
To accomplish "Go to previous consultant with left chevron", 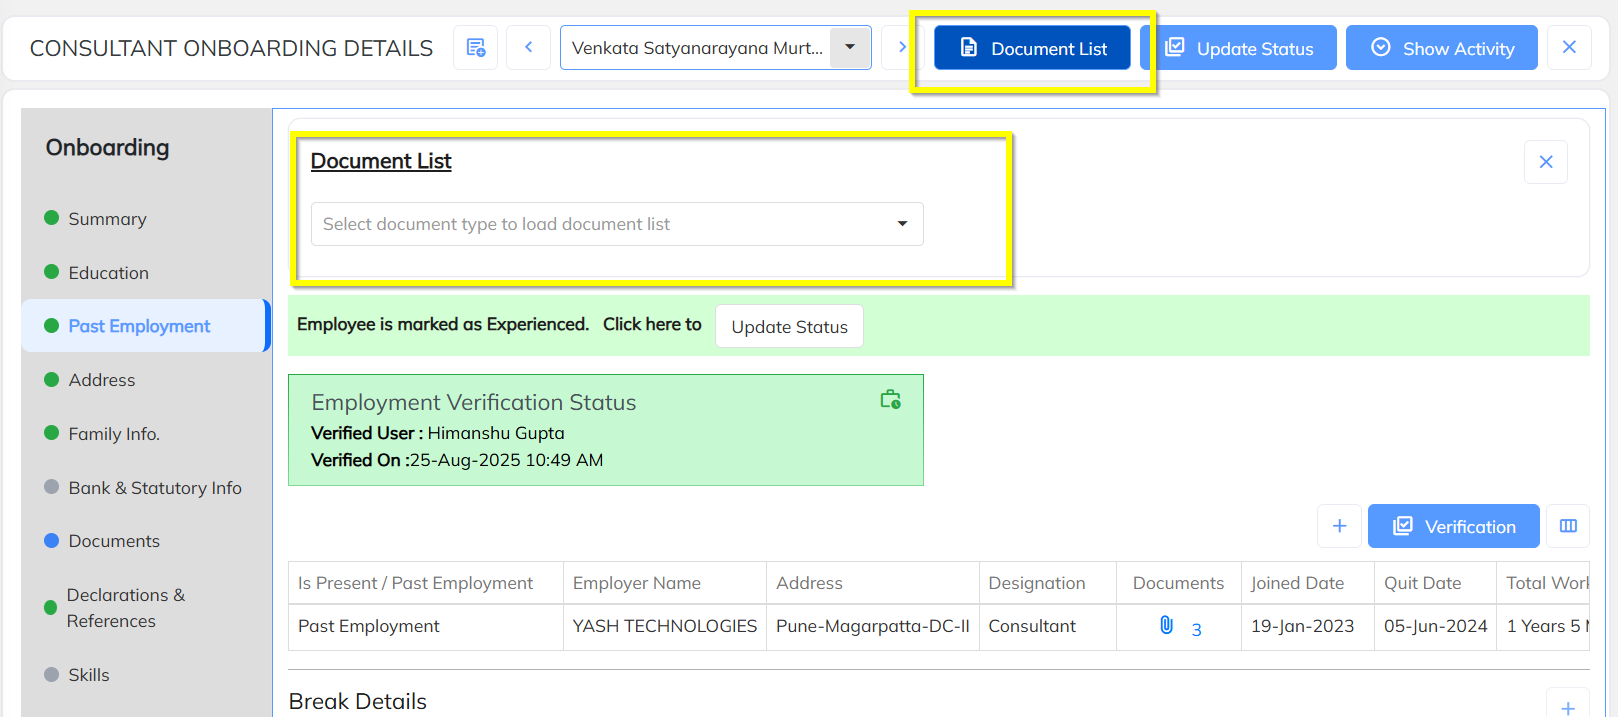I will tap(528, 48).
